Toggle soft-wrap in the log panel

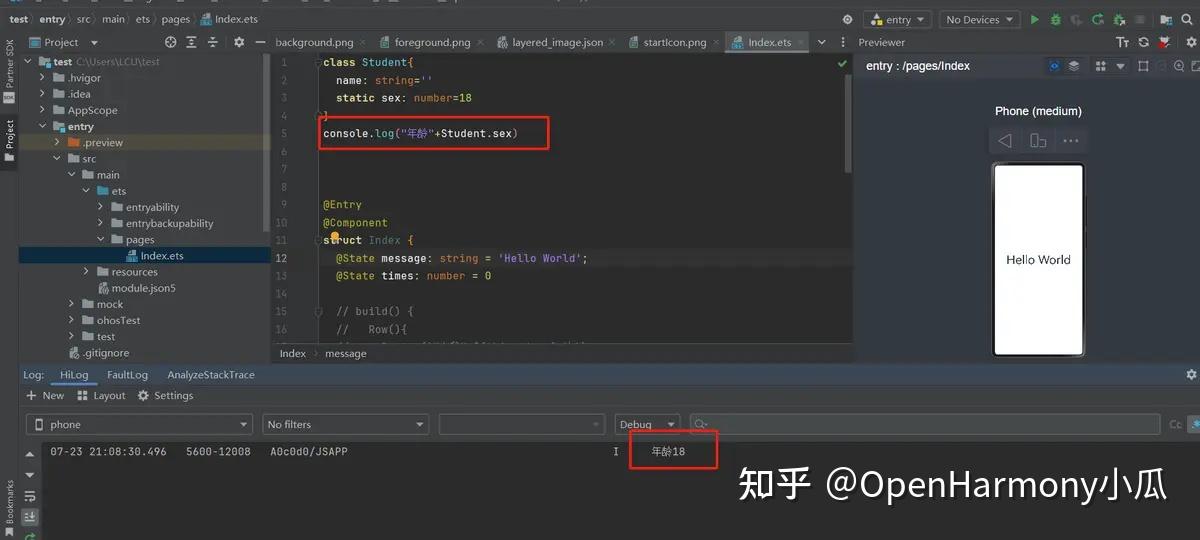(30, 496)
